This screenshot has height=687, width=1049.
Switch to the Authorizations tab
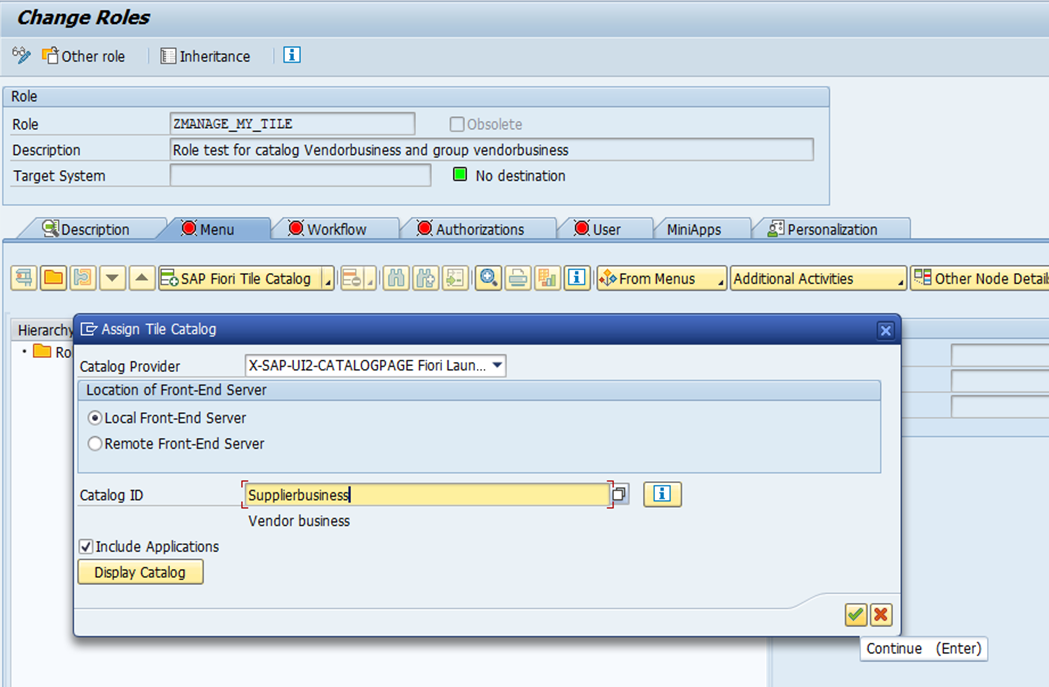[480, 228]
